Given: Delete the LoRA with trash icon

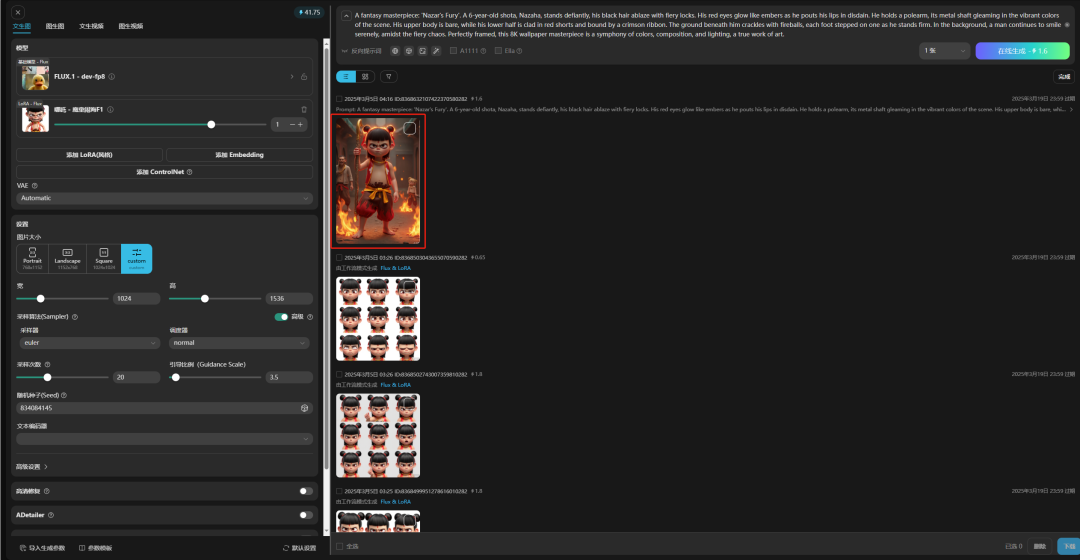Looking at the screenshot, I should pyautogui.click(x=304, y=110).
